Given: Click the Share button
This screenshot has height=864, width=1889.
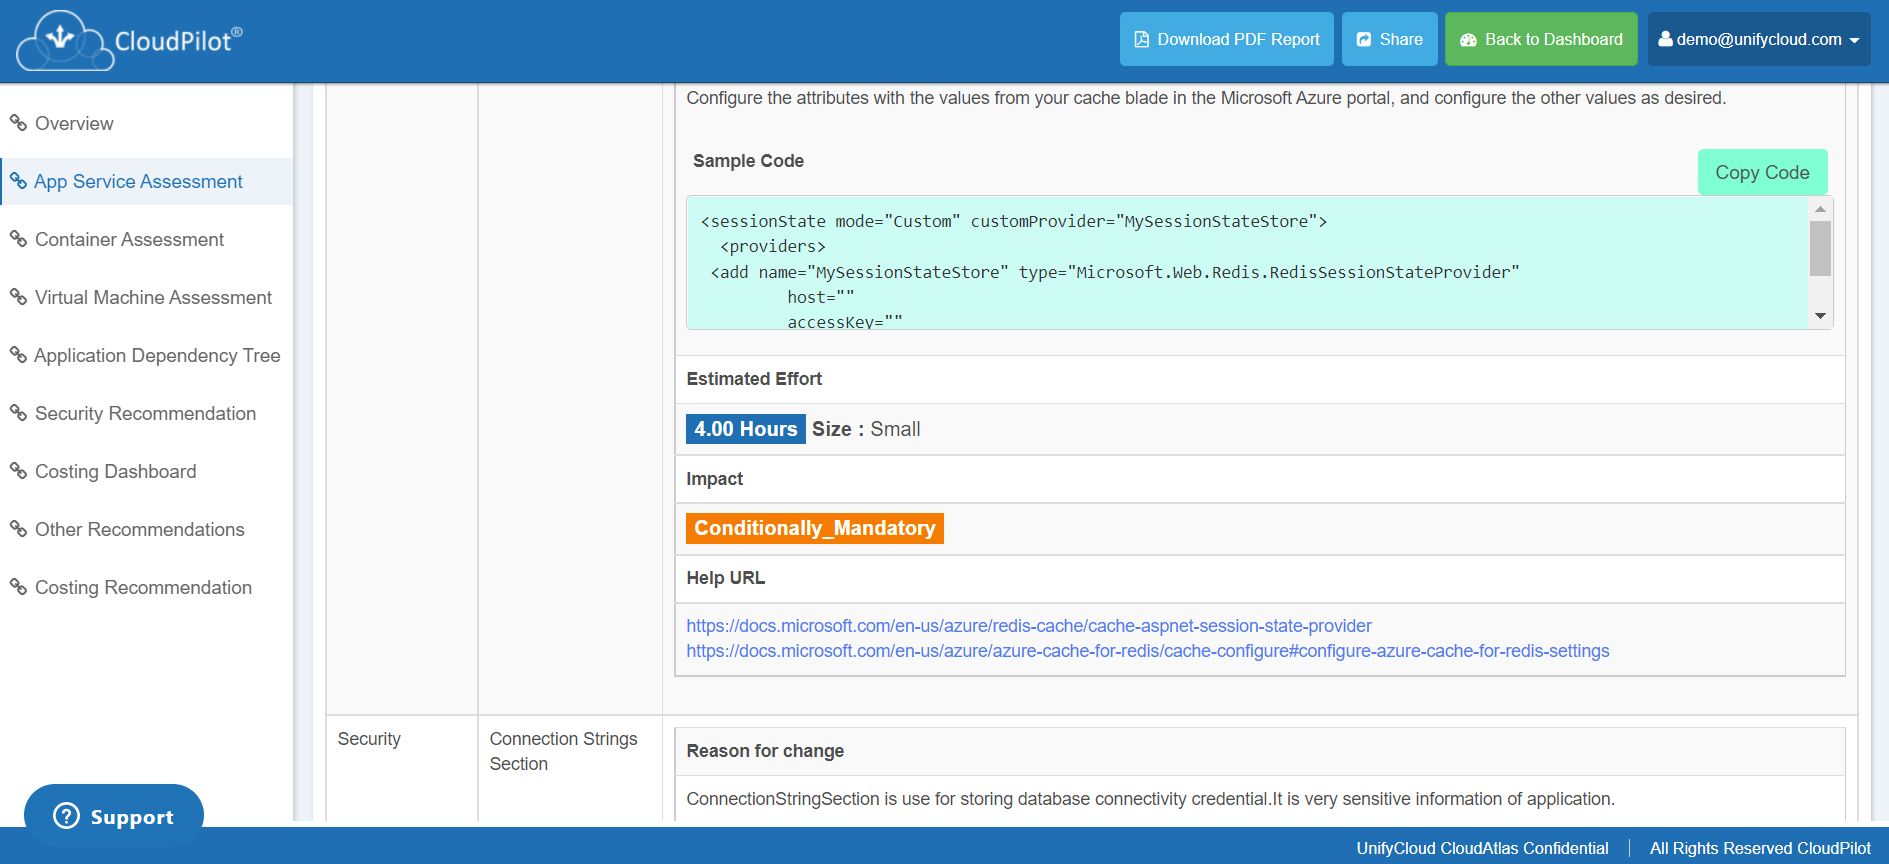Looking at the screenshot, I should pyautogui.click(x=1390, y=39).
